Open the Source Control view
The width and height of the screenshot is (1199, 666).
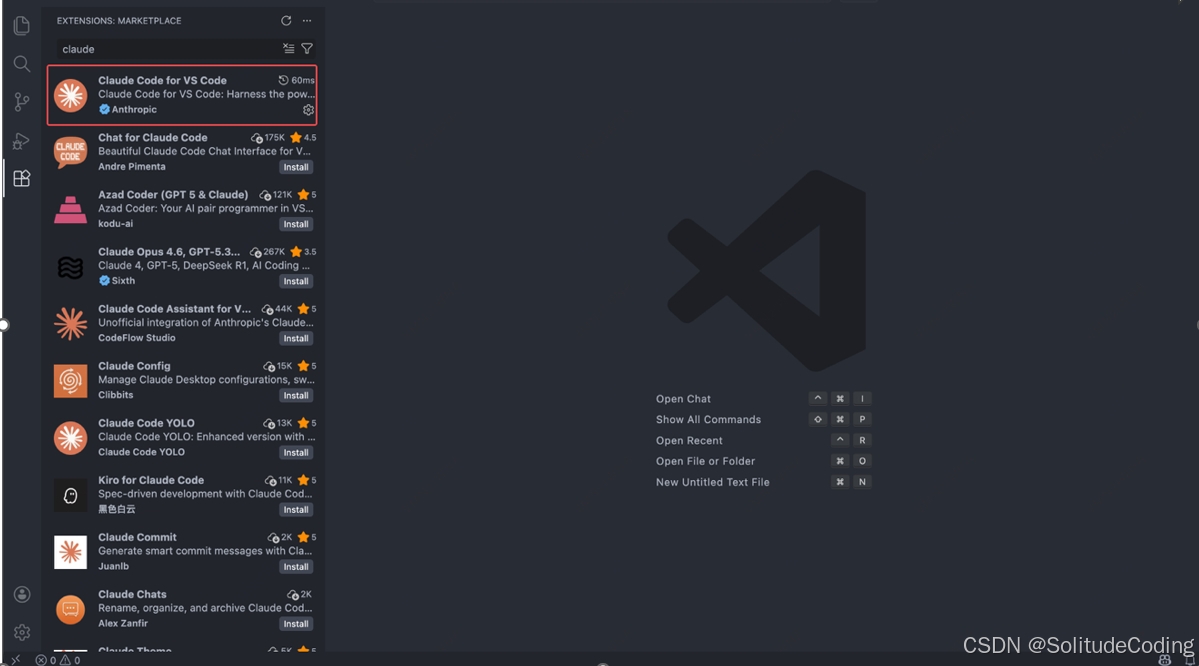pos(21,102)
